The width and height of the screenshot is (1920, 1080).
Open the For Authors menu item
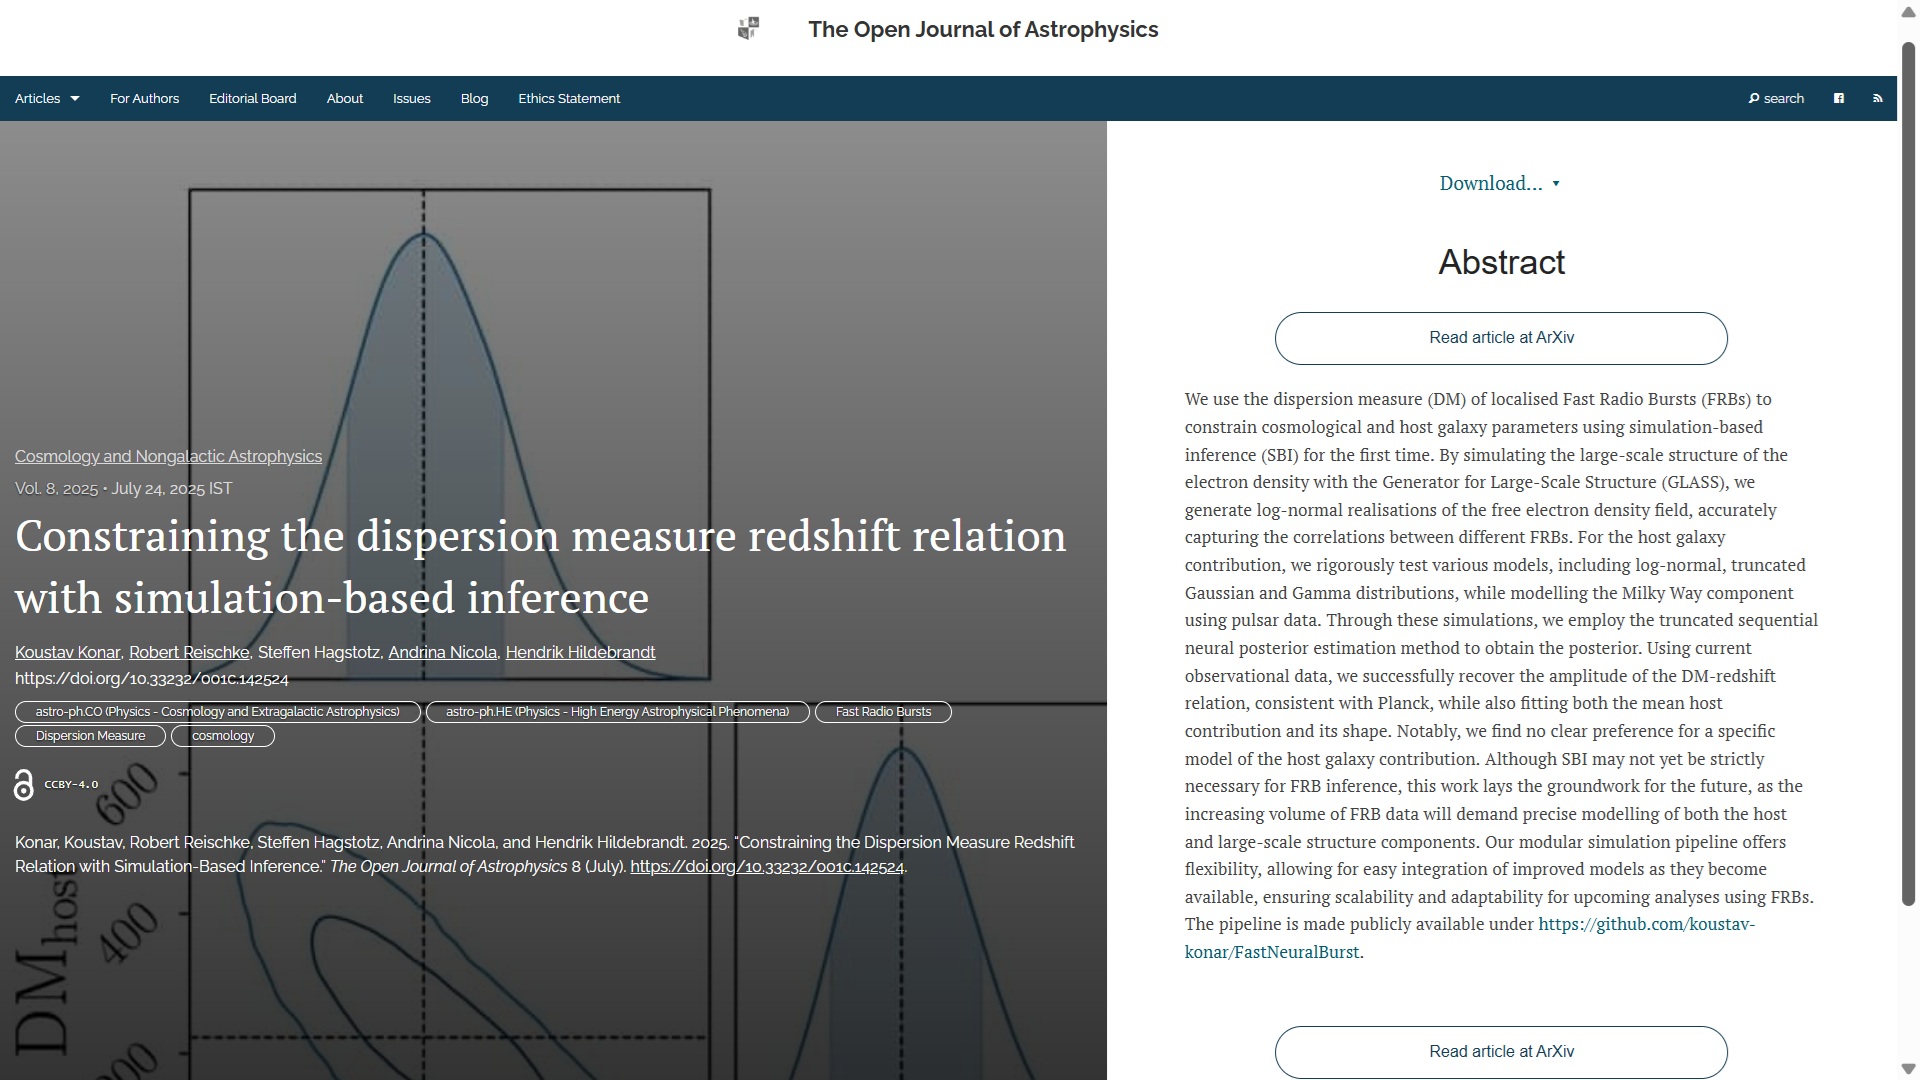(144, 98)
